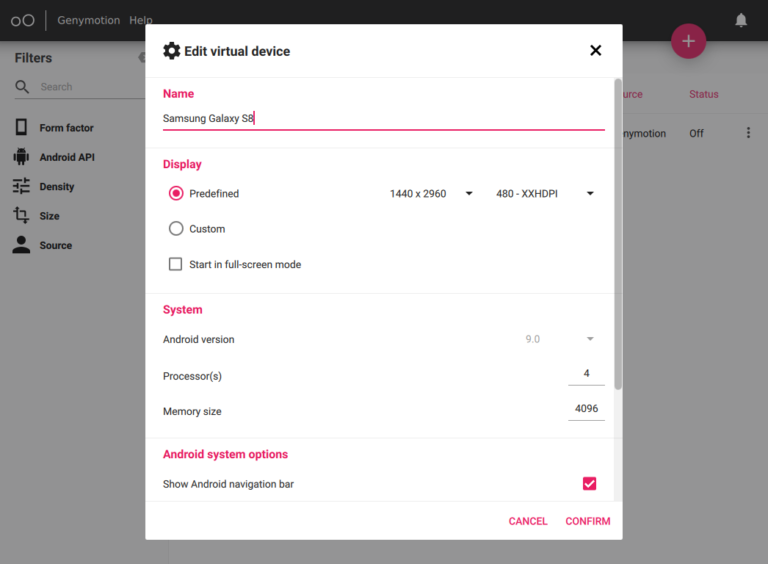The image size is (768, 564).
Task: Click the Size crop icon
Action: pos(21,216)
